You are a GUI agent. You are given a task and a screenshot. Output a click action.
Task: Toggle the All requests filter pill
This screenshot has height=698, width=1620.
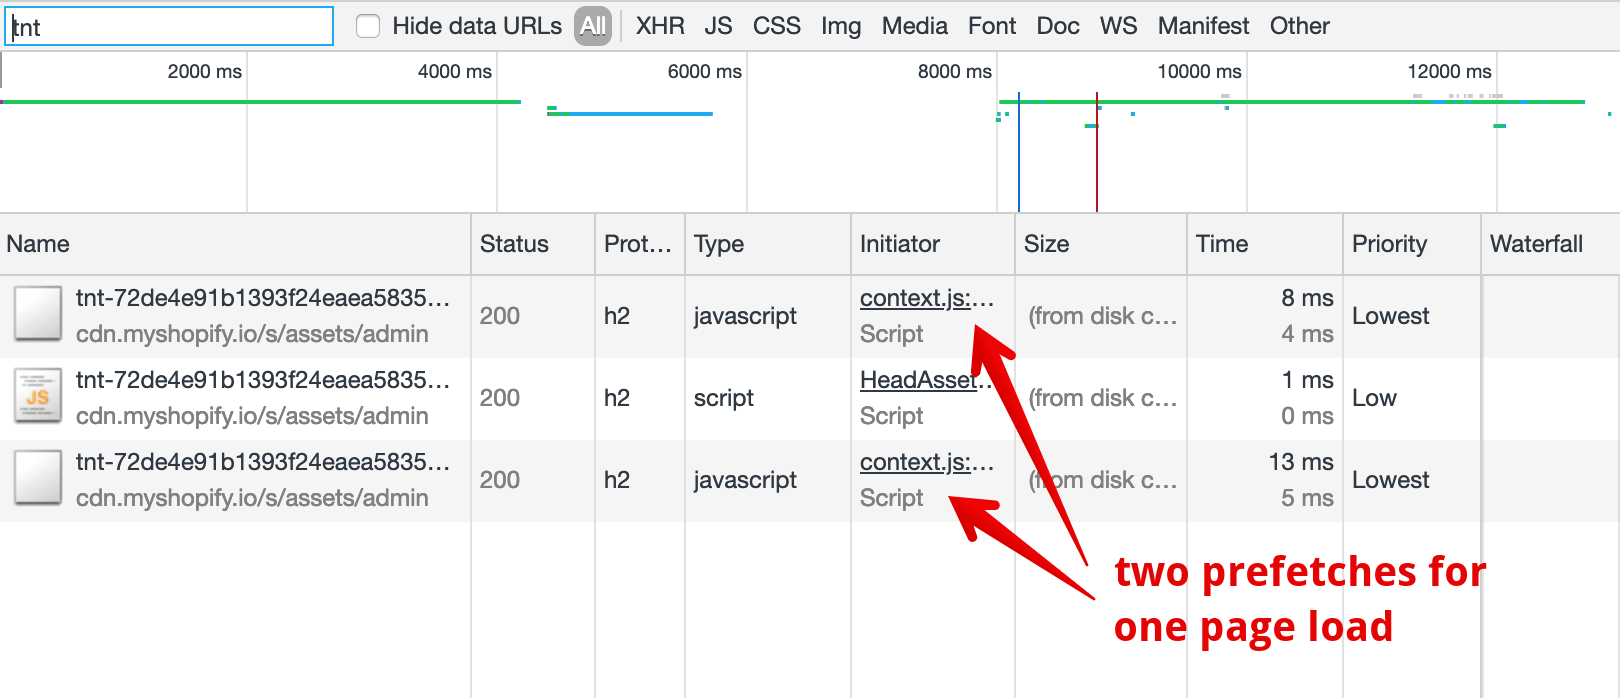coord(594,26)
